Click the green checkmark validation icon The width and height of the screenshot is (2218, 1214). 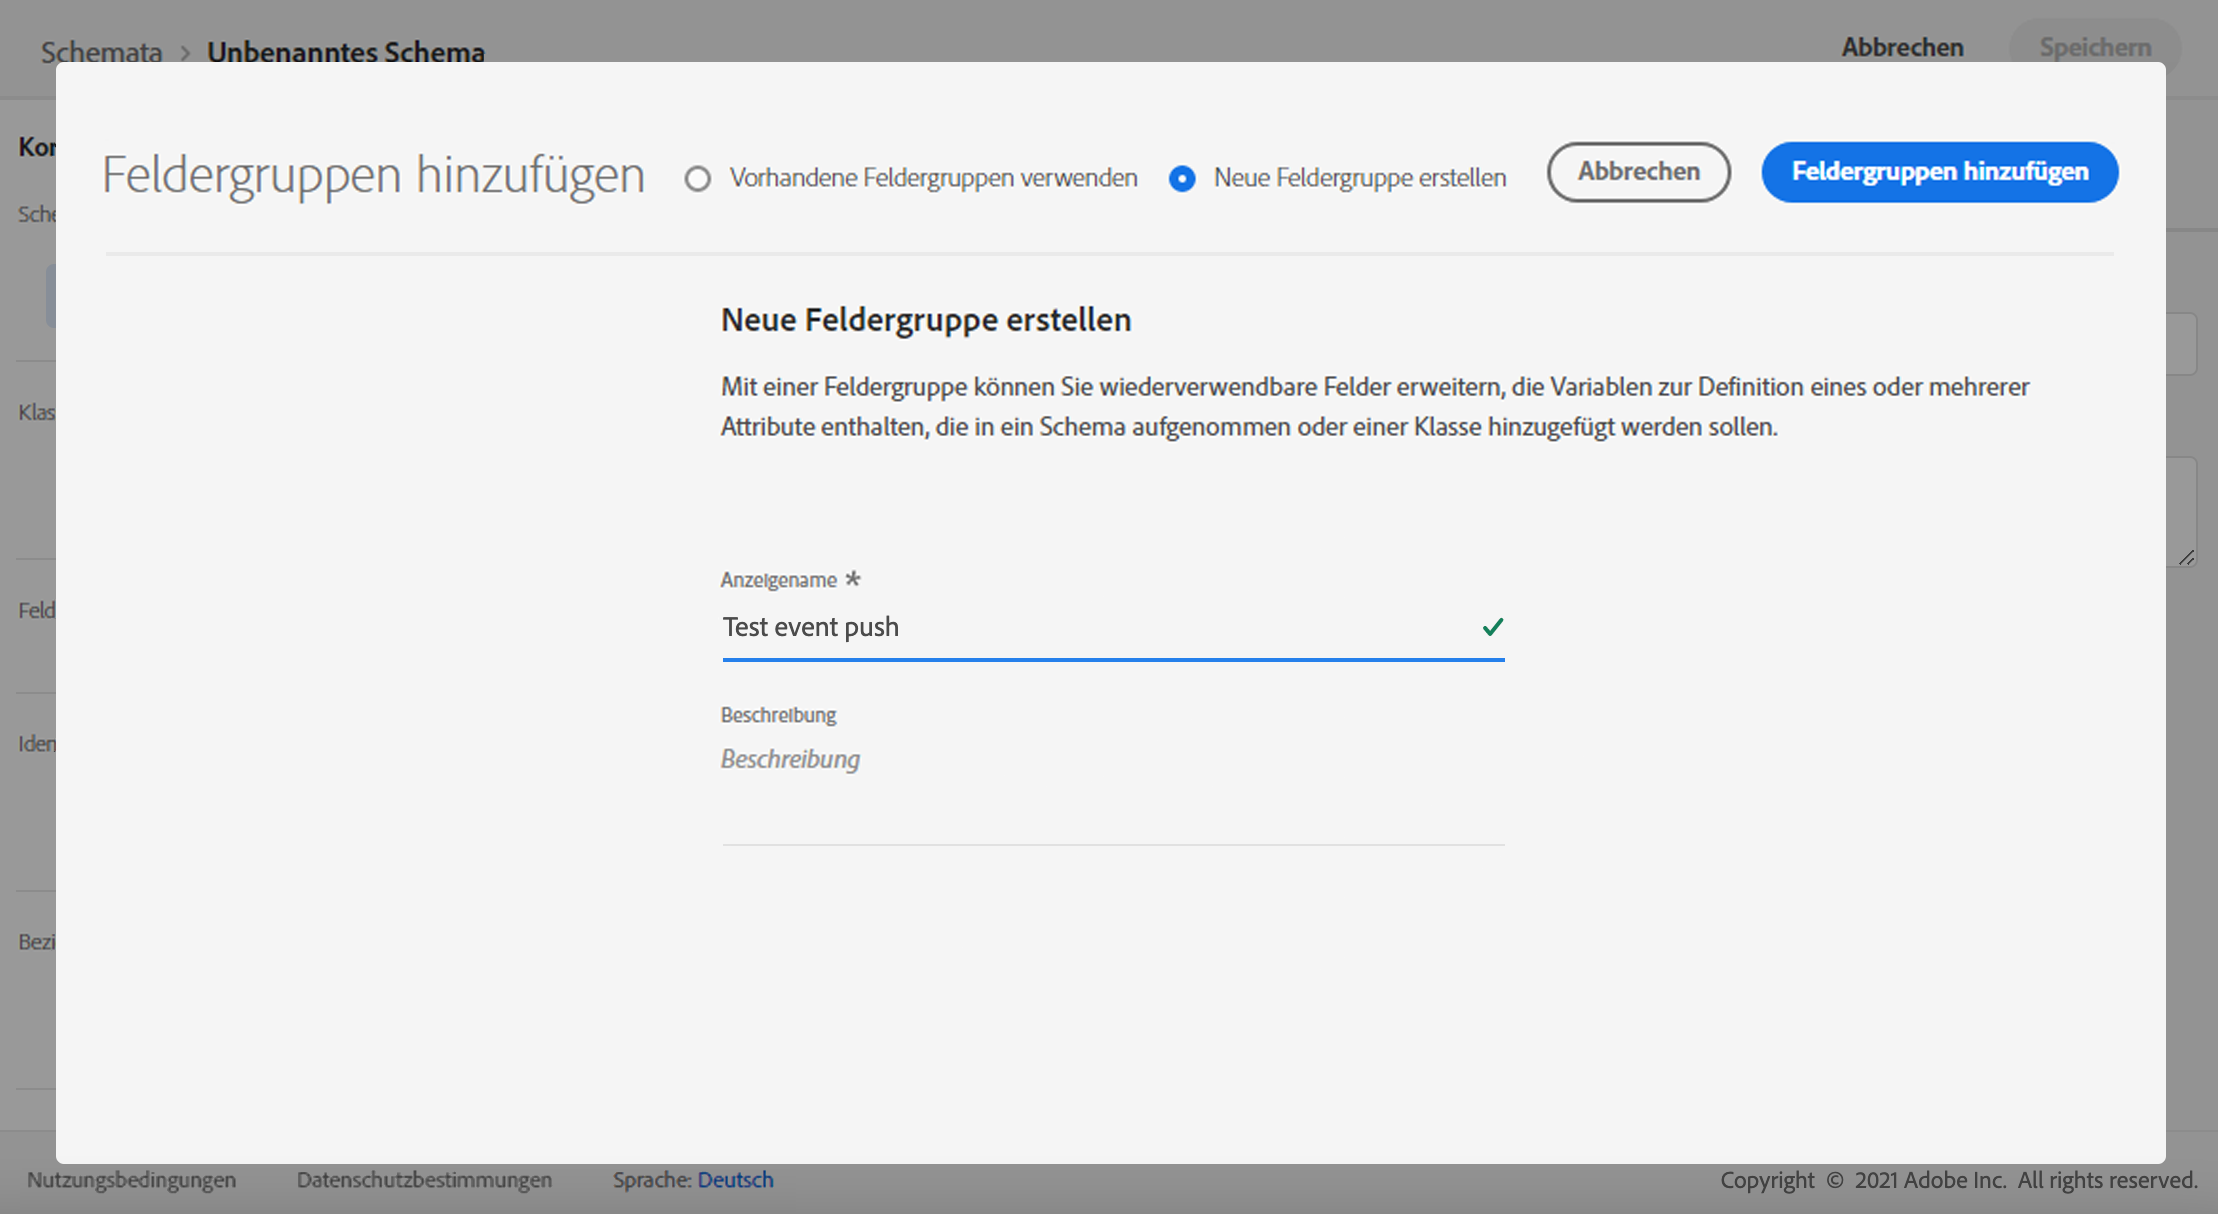pyautogui.click(x=1492, y=627)
